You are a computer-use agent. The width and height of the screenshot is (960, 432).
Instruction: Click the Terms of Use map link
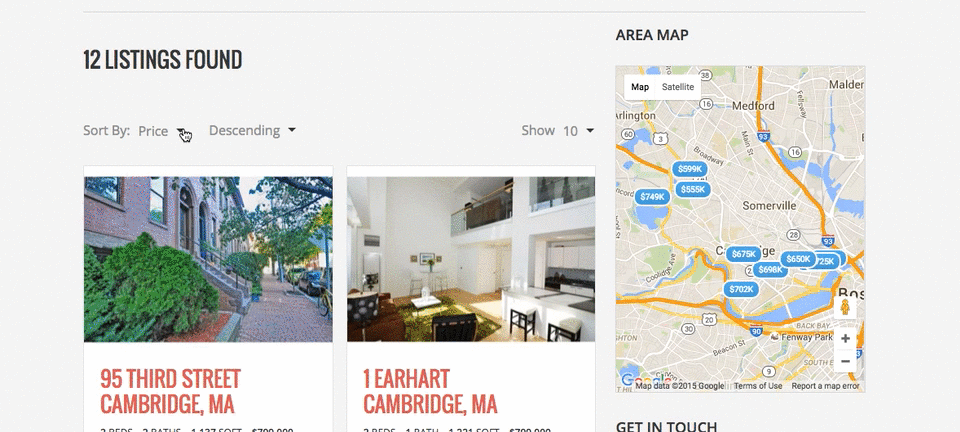pyautogui.click(x=758, y=386)
